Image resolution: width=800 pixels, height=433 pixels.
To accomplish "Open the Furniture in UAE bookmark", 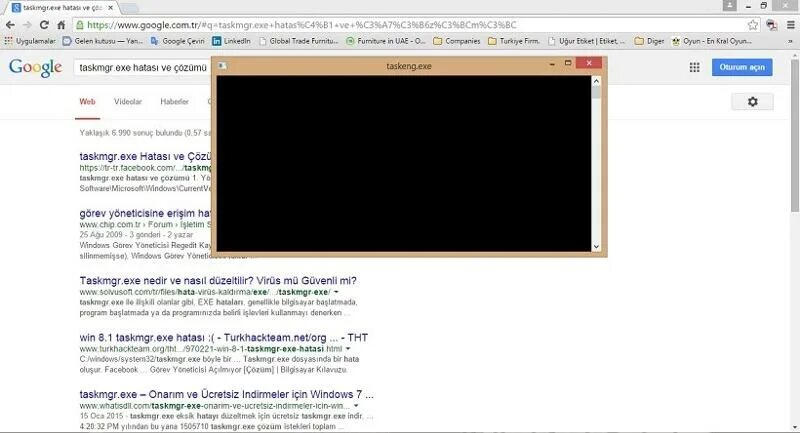I will point(386,41).
